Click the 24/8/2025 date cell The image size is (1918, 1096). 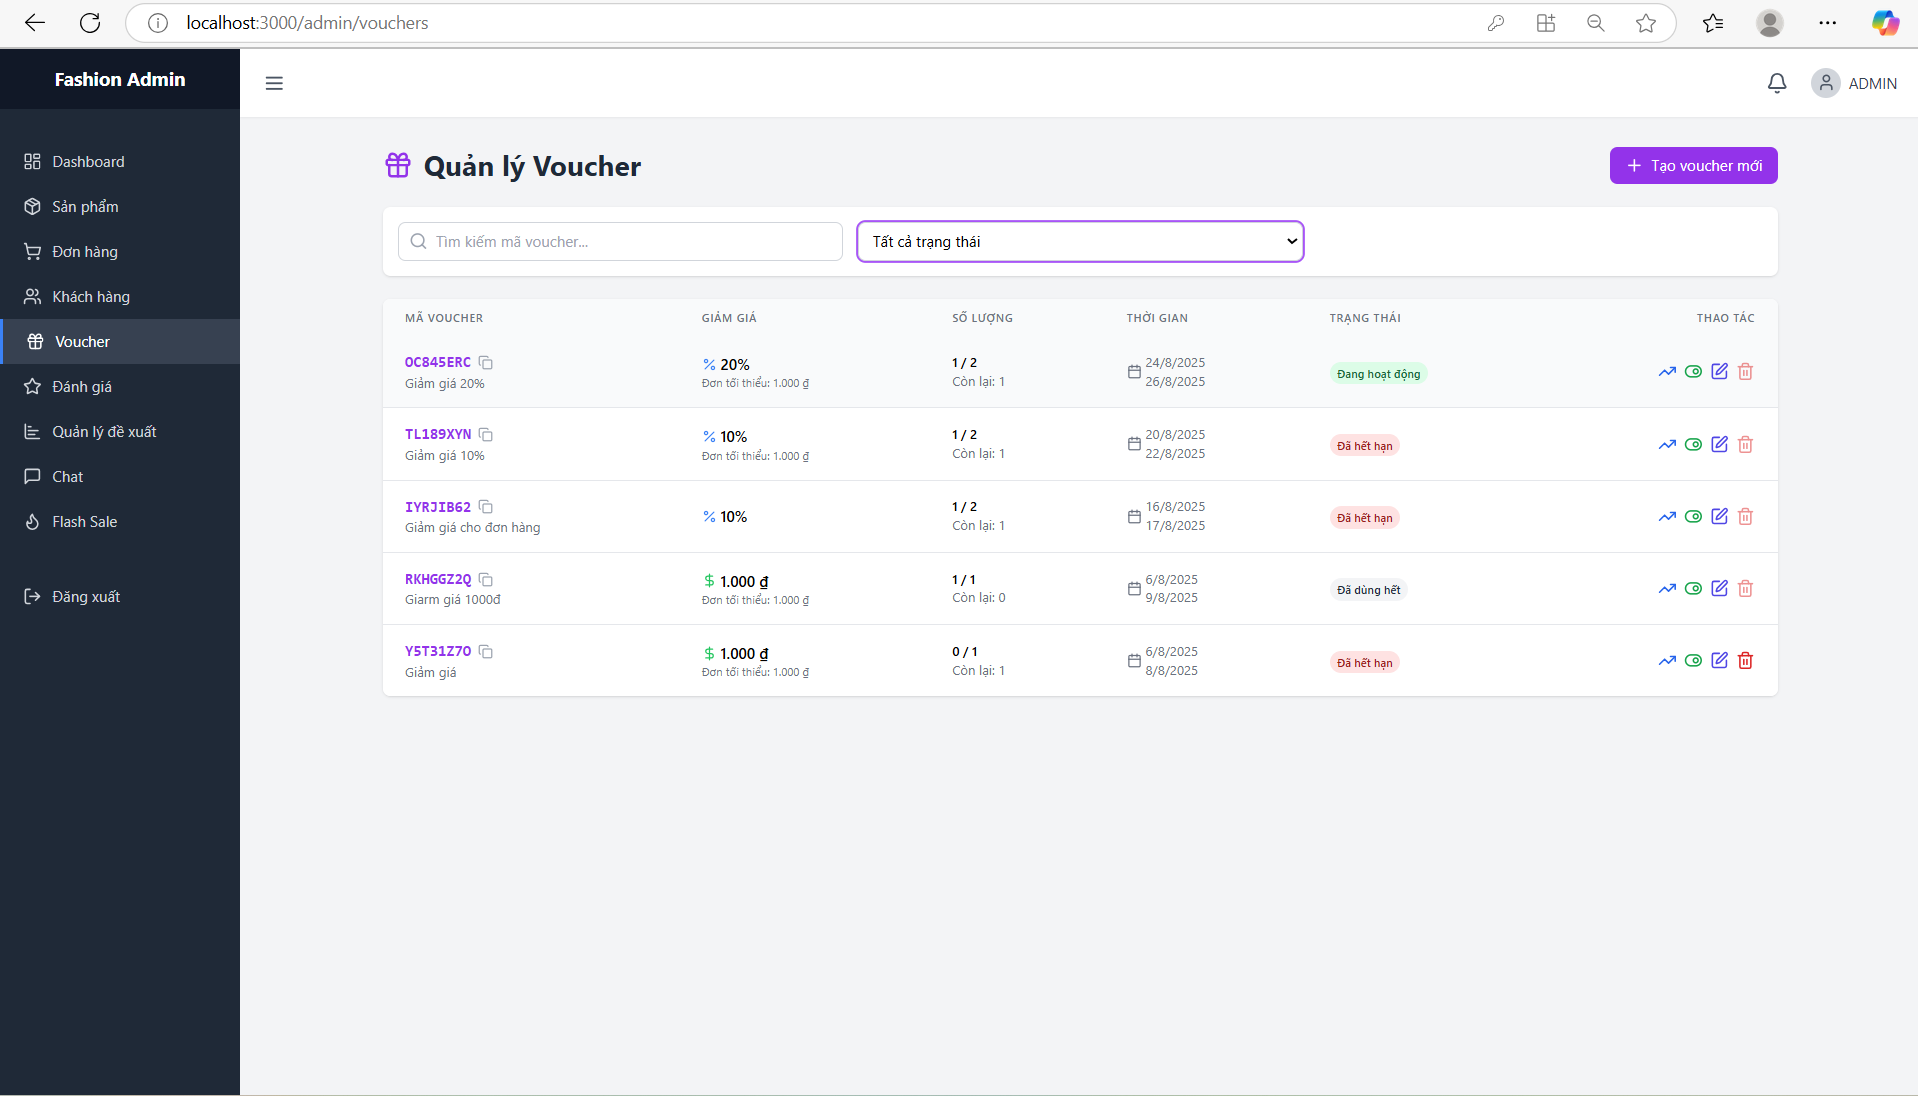pyautogui.click(x=1175, y=363)
